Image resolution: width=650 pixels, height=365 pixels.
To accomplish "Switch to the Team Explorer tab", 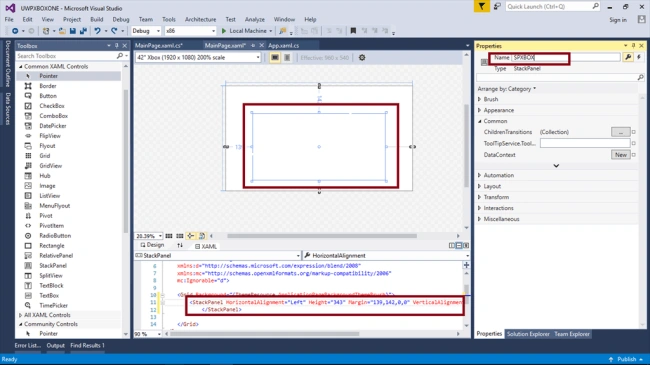I will pos(572,334).
